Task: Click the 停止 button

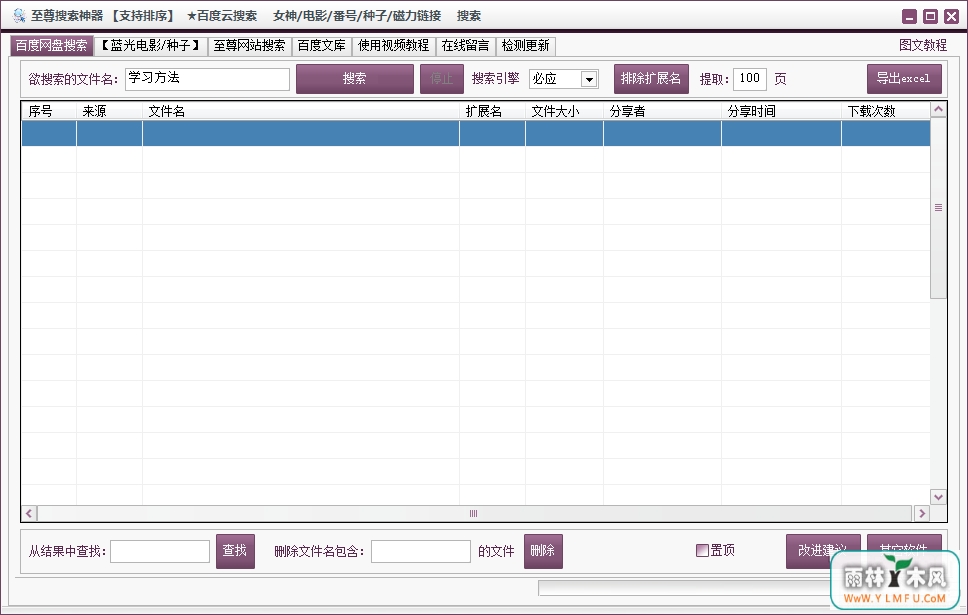Action: pos(442,79)
